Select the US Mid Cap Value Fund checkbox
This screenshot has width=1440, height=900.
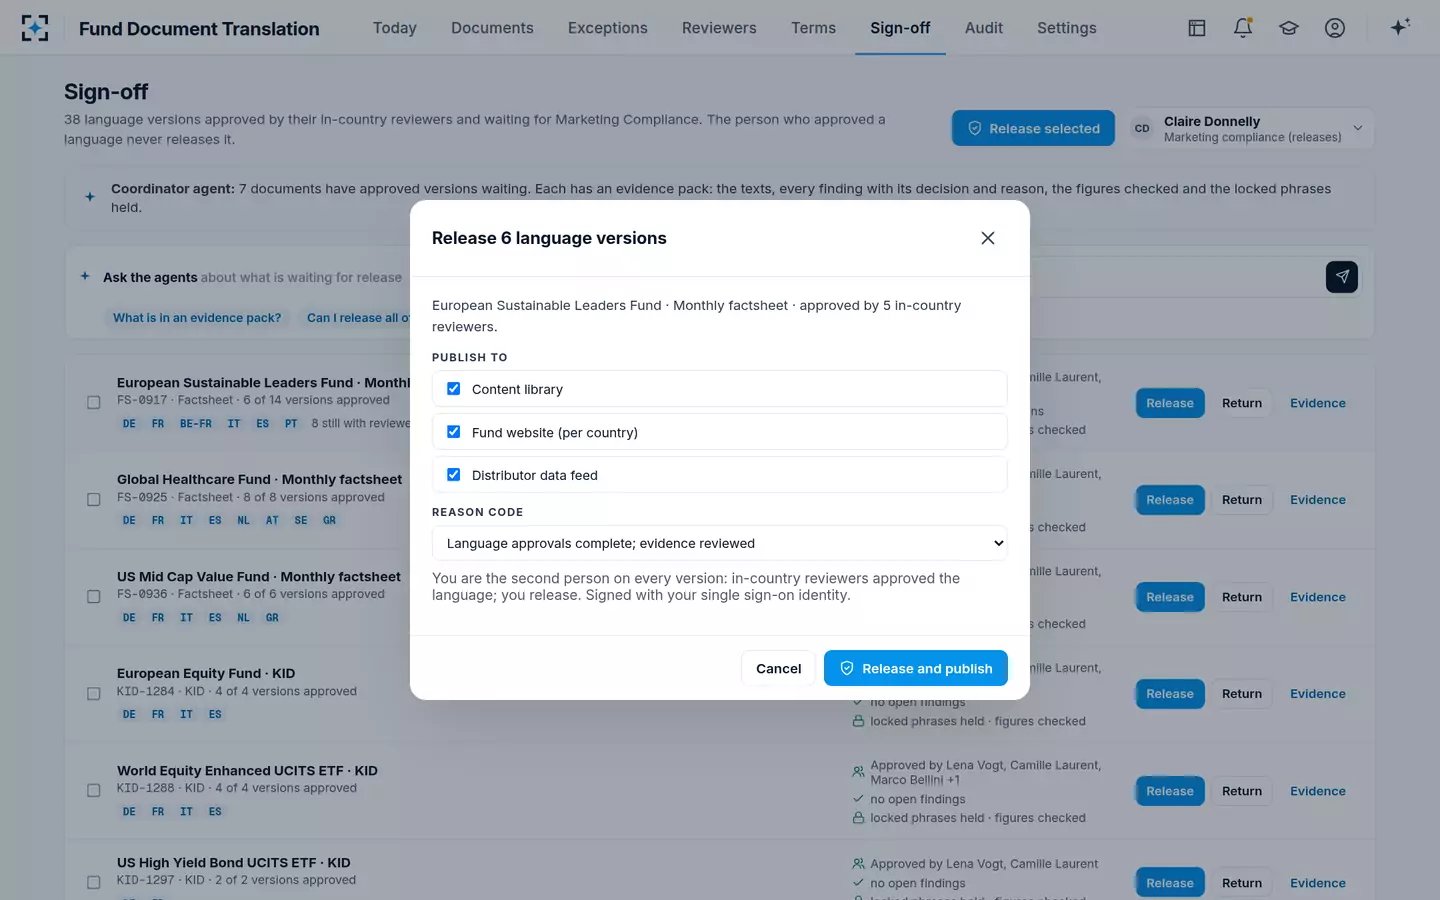(x=94, y=597)
